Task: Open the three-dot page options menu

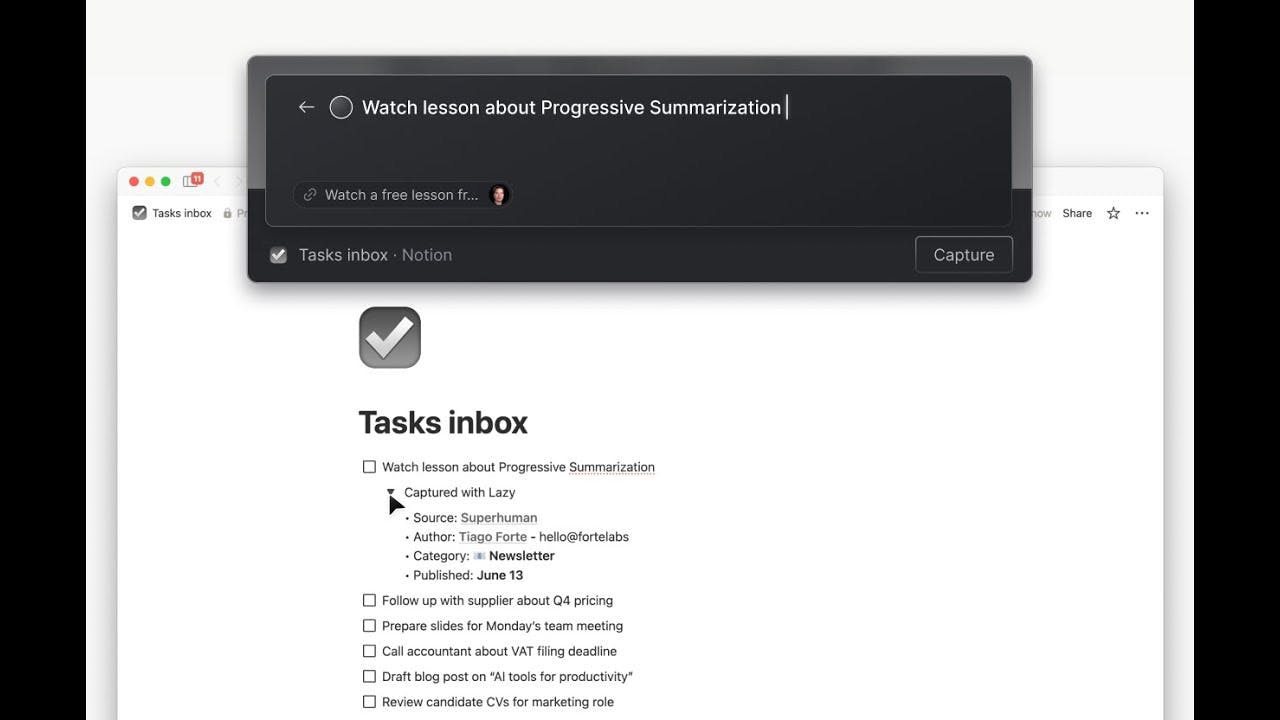Action: [1142, 213]
